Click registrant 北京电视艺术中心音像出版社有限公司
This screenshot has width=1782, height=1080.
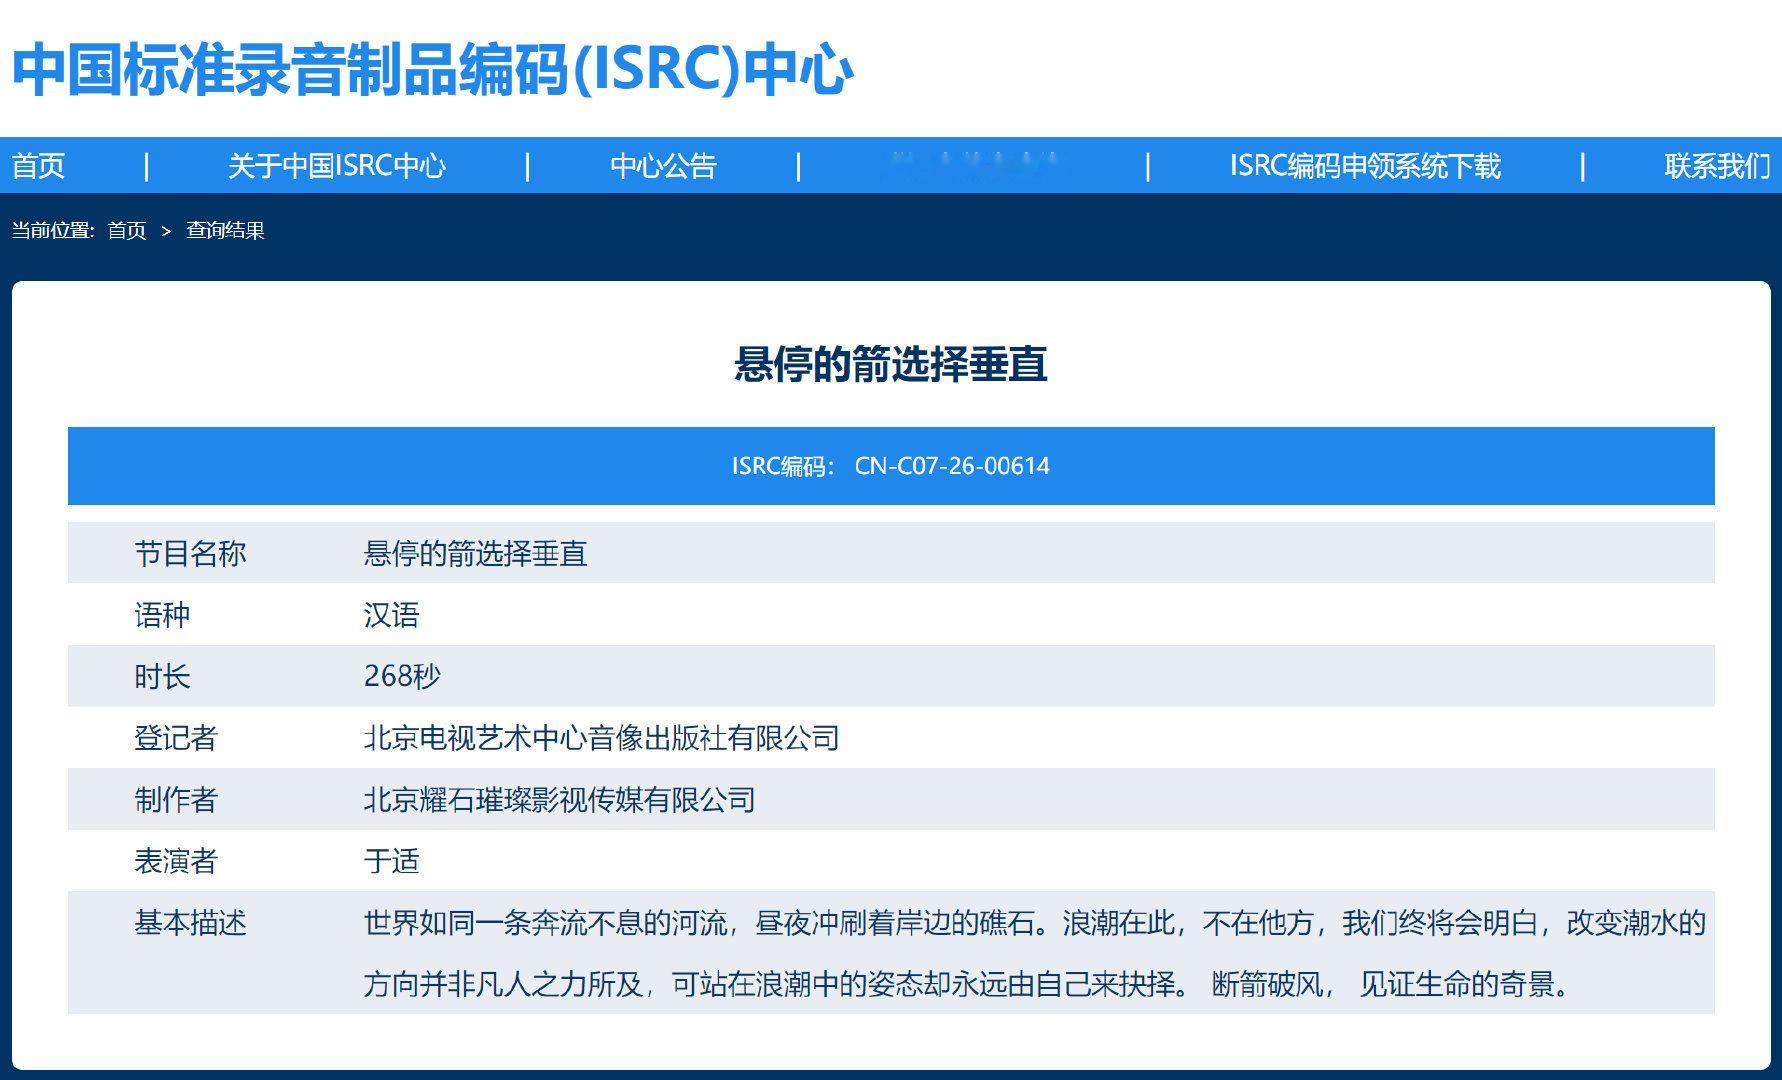[x=601, y=738]
